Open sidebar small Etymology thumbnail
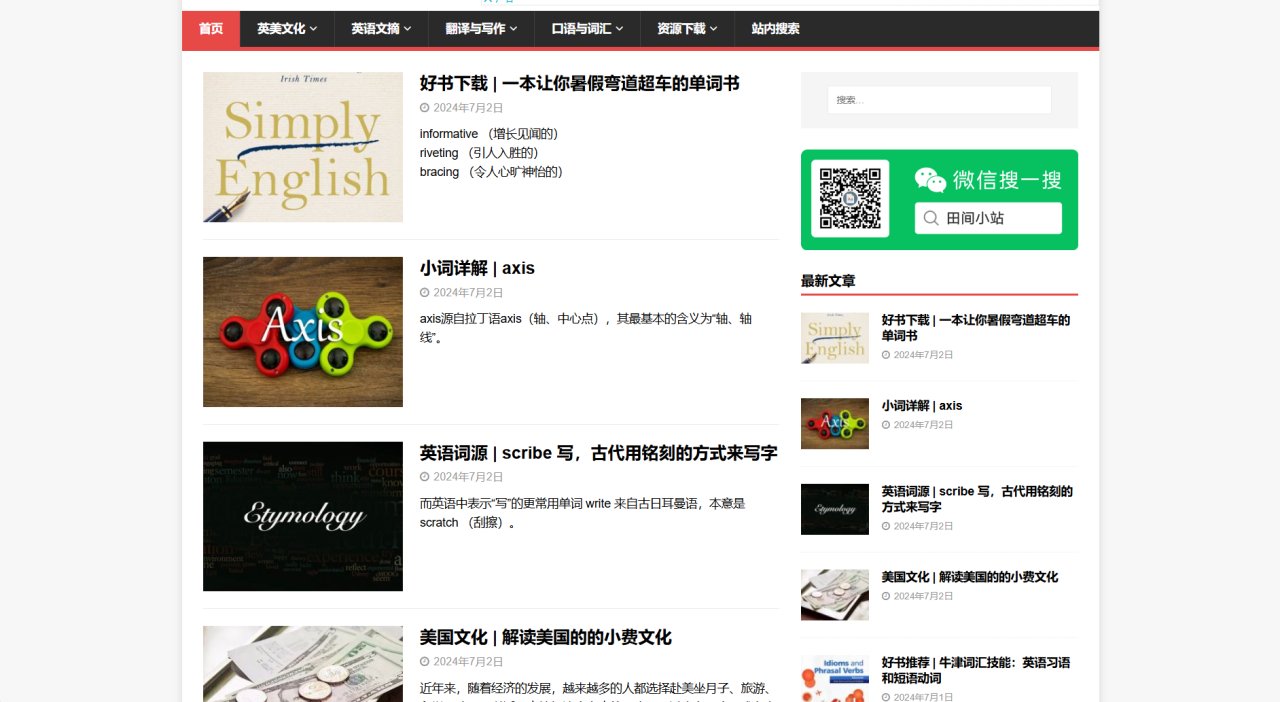1280x702 pixels. coord(835,509)
